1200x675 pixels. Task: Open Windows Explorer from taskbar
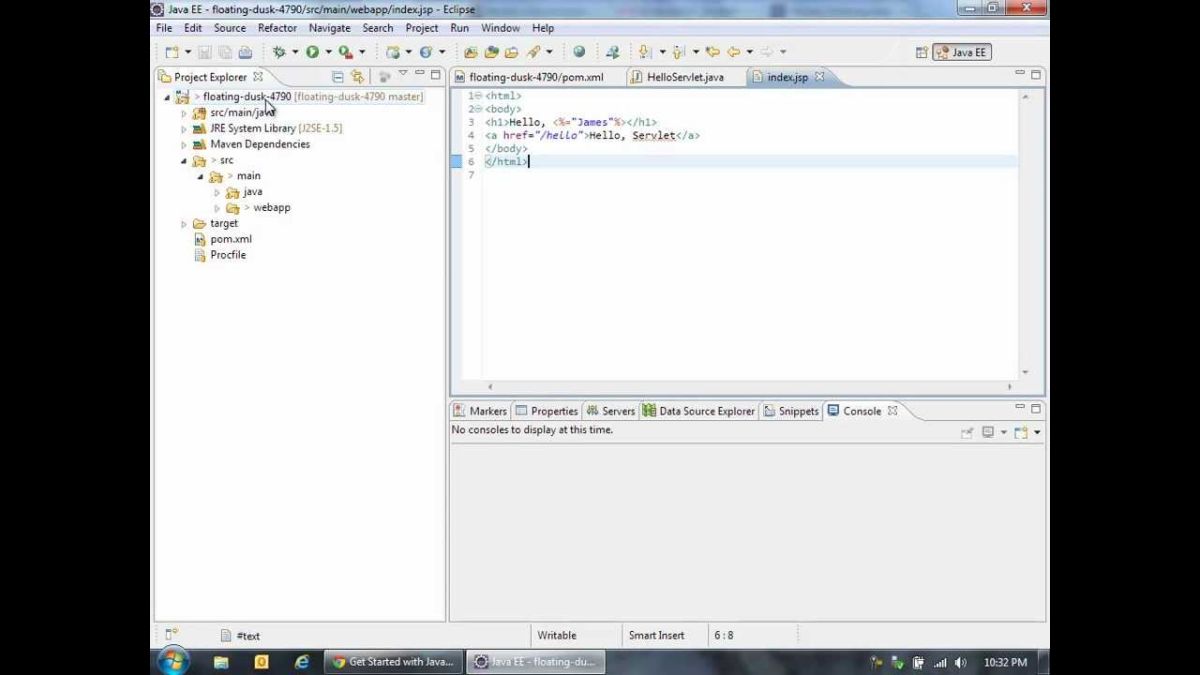pos(221,662)
